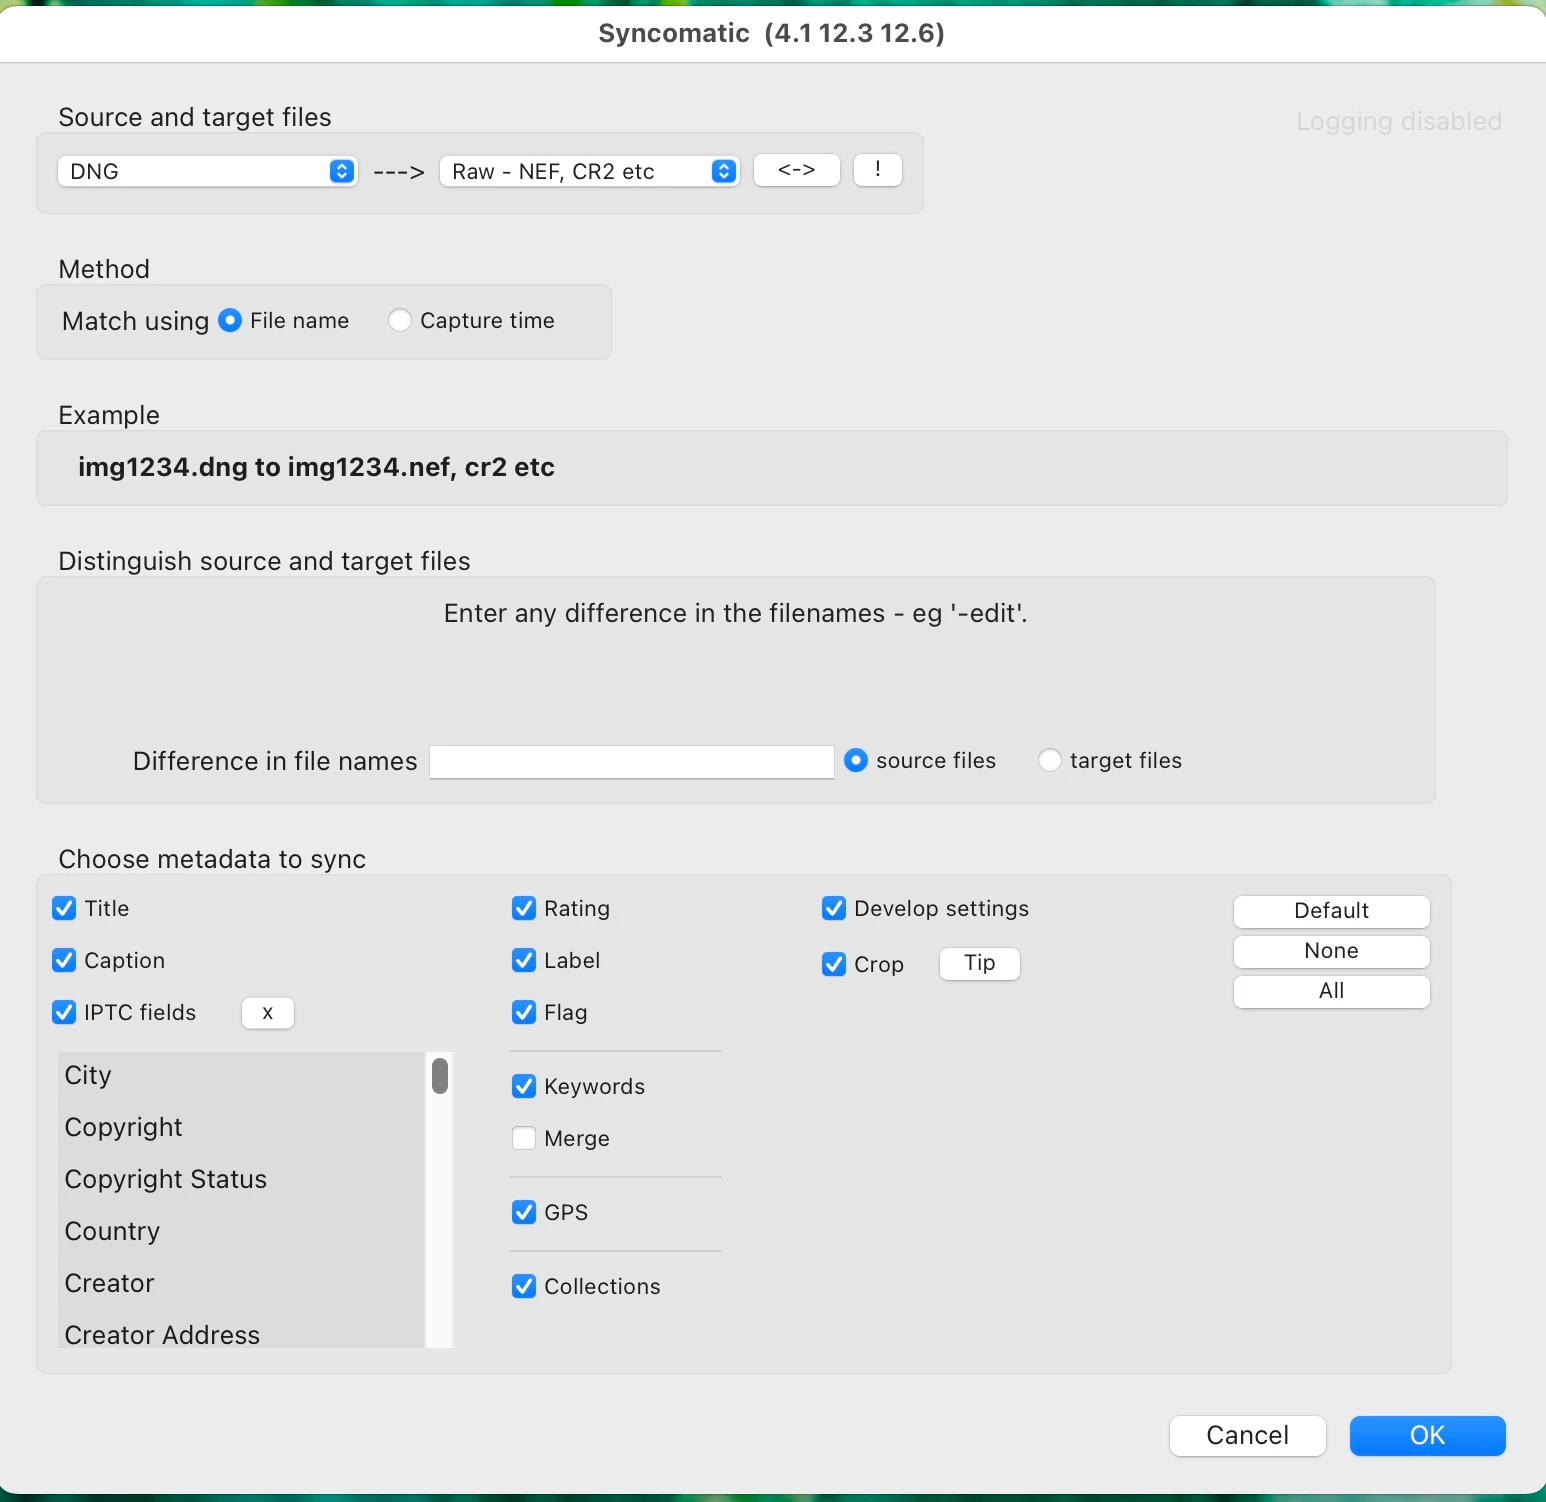Choose the target files radio option
This screenshot has width=1546, height=1502.
coord(1050,760)
